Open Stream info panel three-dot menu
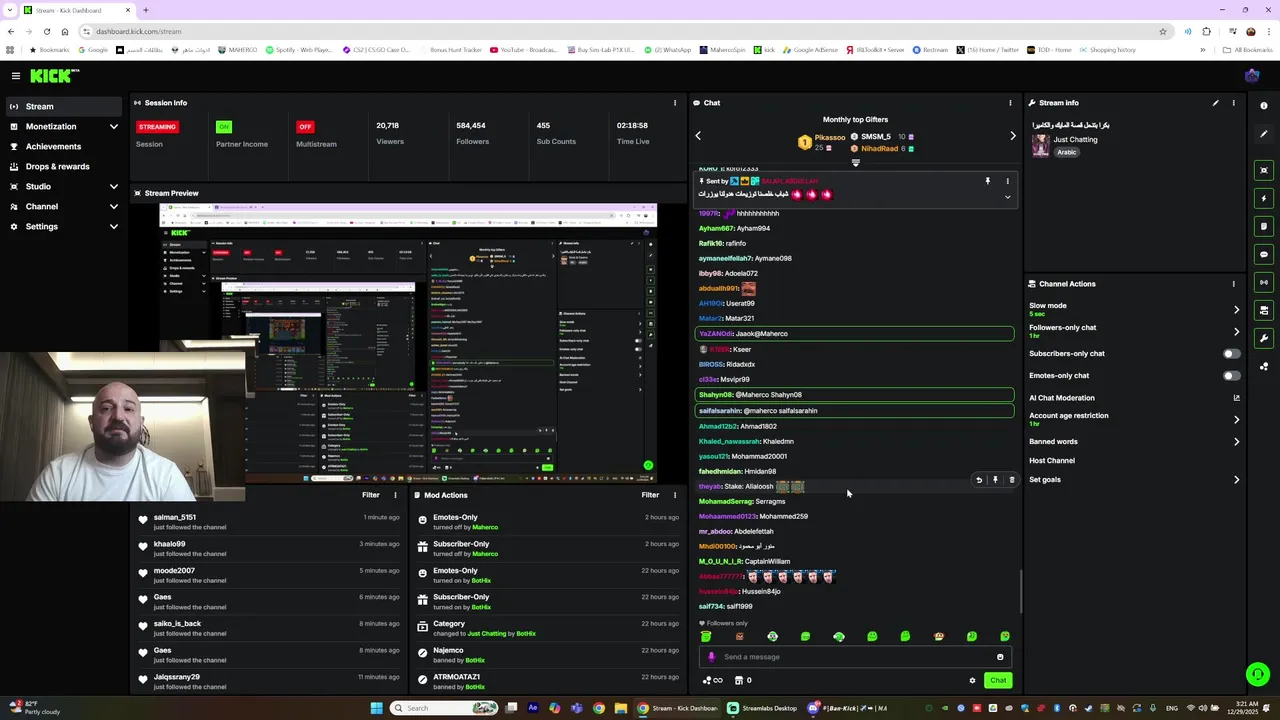This screenshot has width=1280, height=720. pos(1233,103)
